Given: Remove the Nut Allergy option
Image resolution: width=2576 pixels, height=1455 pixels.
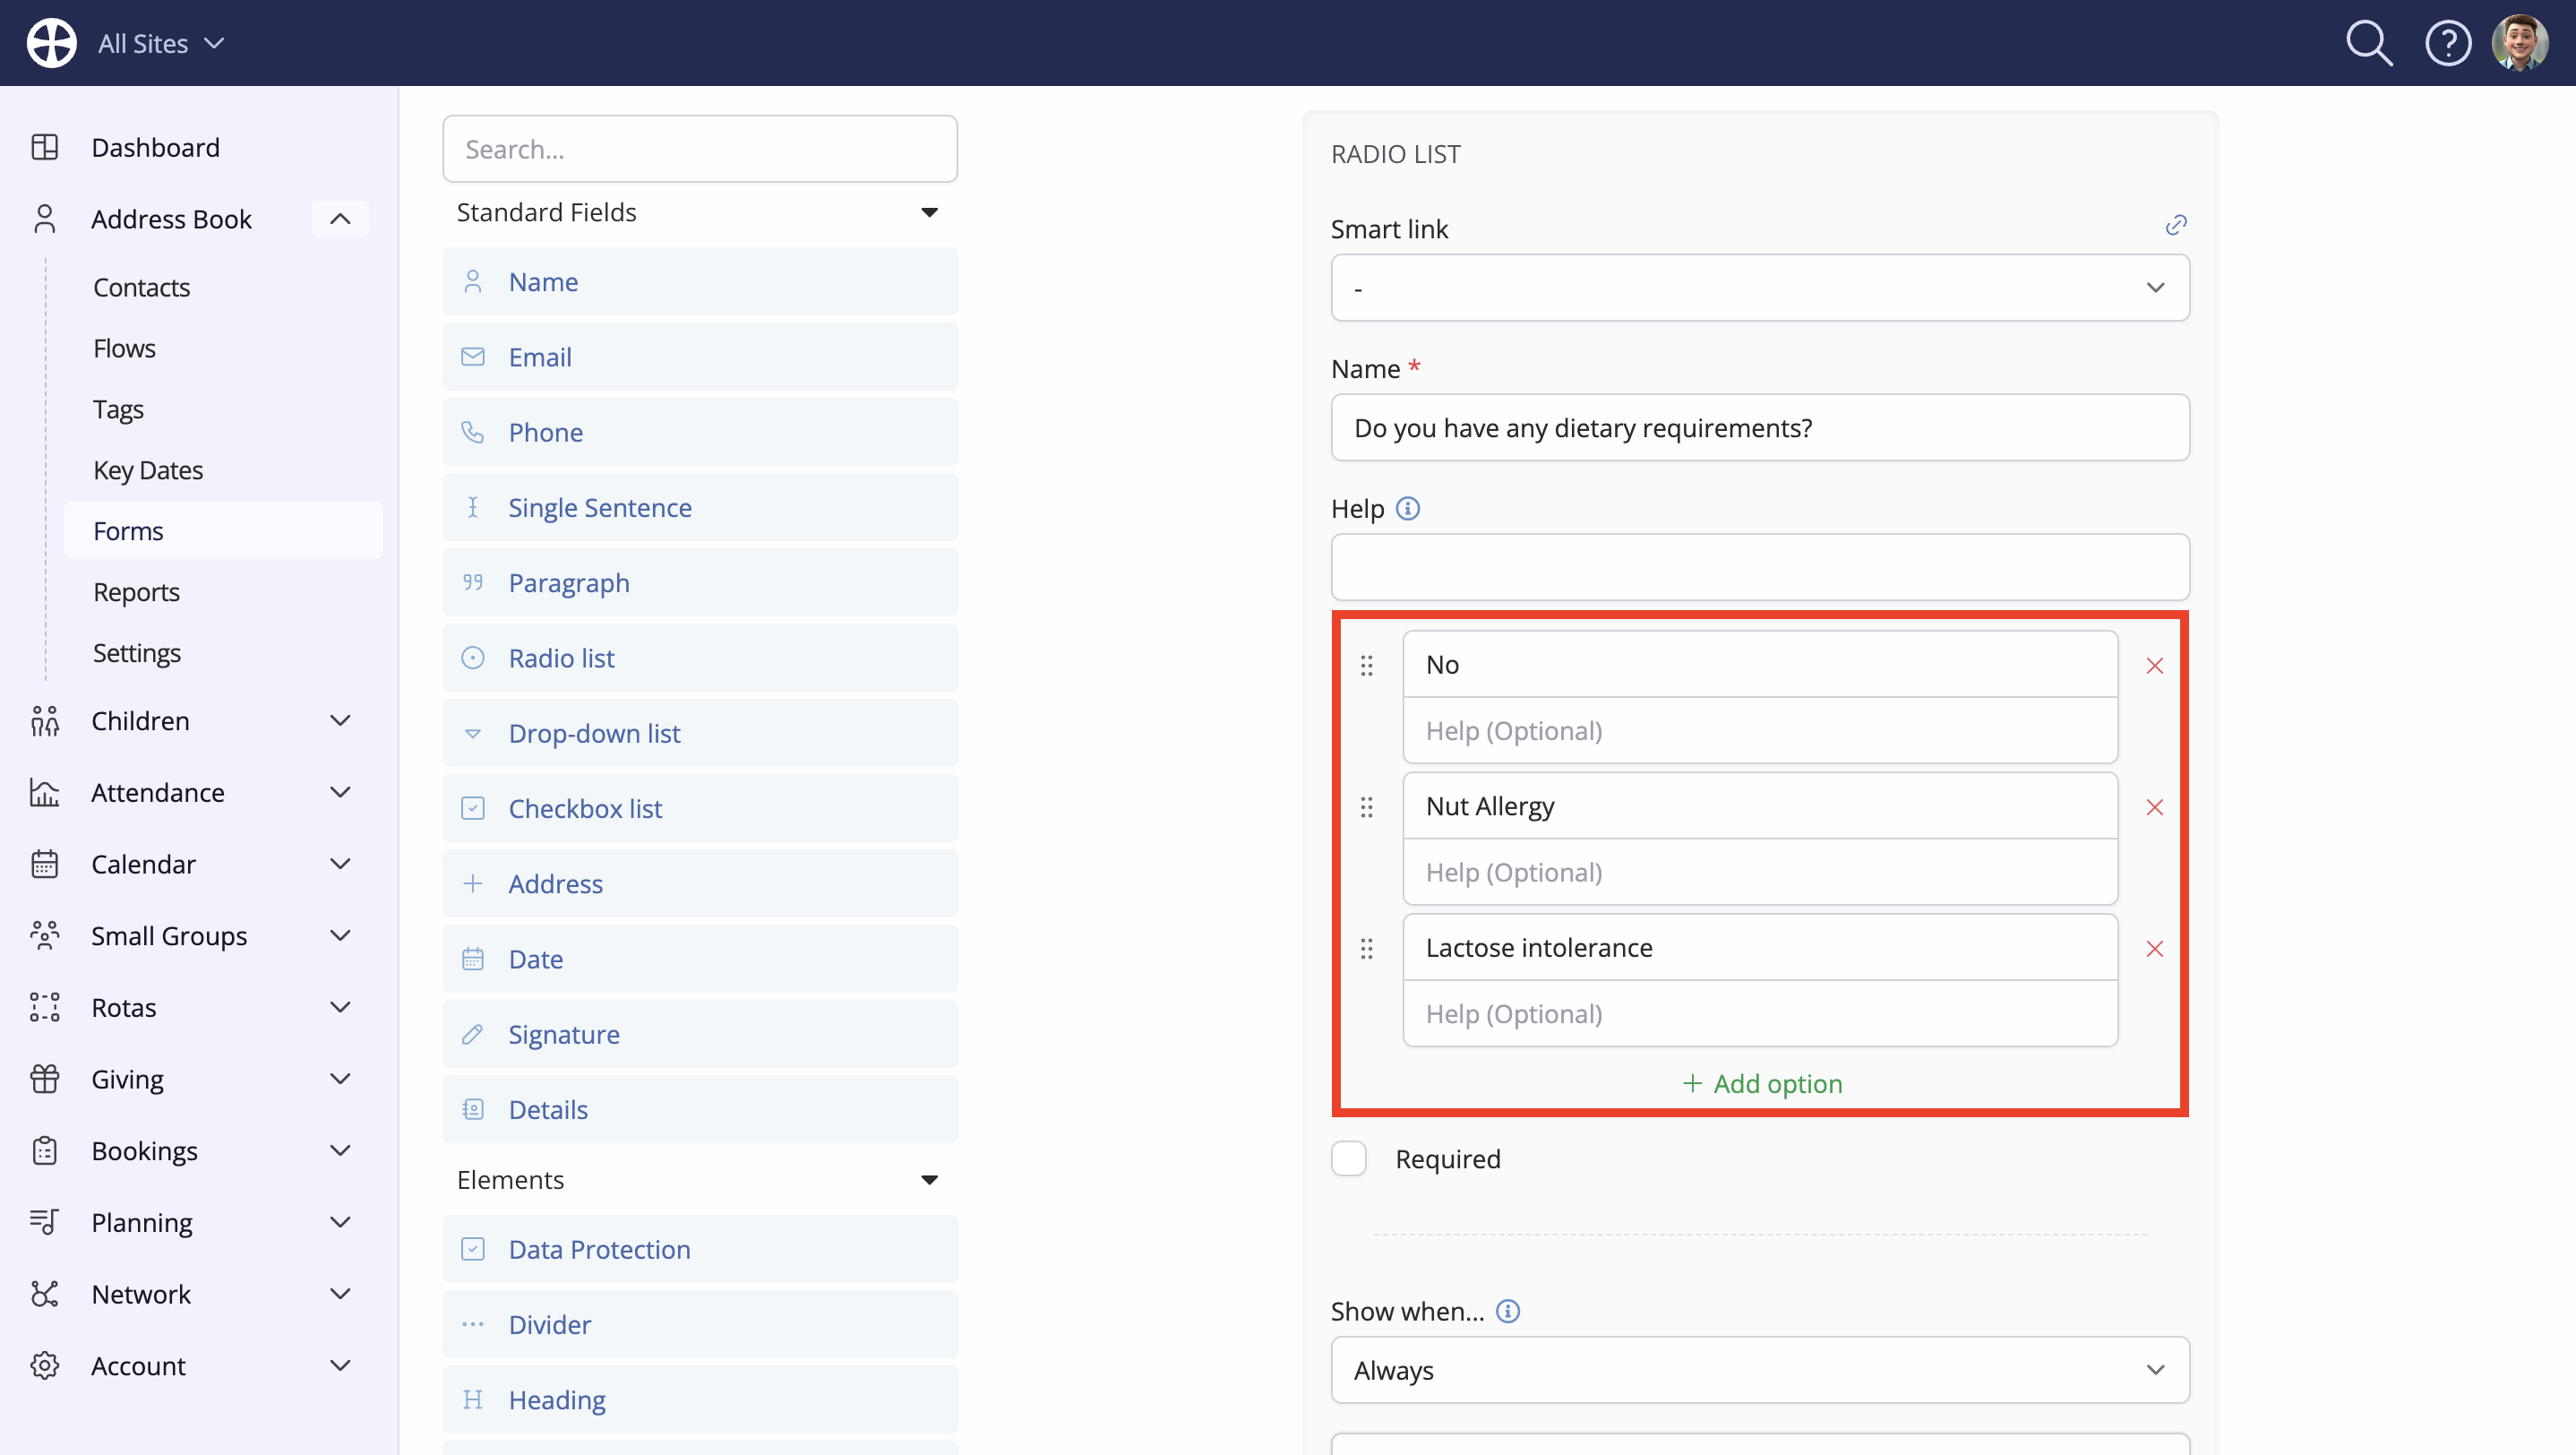Looking at the screenshot, I should tap(2154, 807).
